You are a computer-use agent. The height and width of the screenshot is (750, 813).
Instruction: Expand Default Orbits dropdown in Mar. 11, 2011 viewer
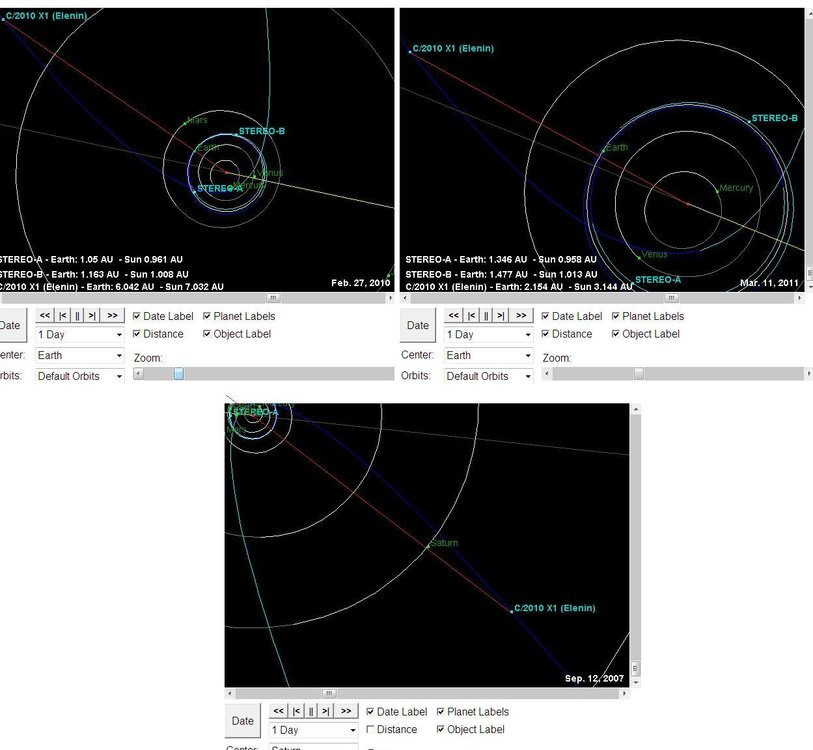488,376
